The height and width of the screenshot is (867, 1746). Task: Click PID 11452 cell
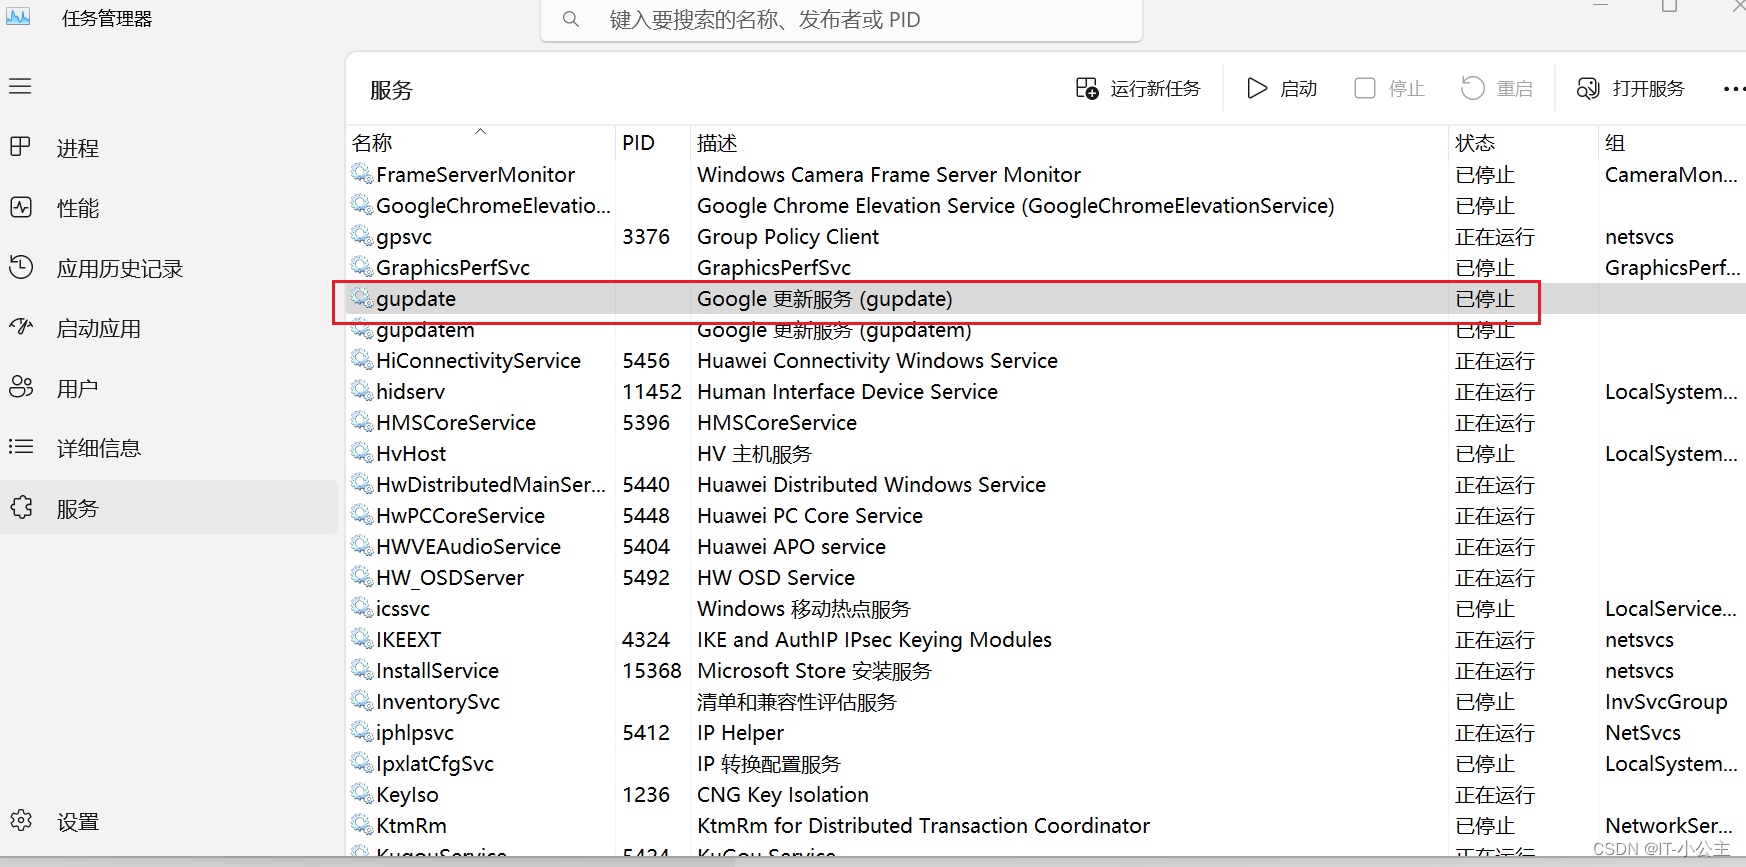coord(652,392)
